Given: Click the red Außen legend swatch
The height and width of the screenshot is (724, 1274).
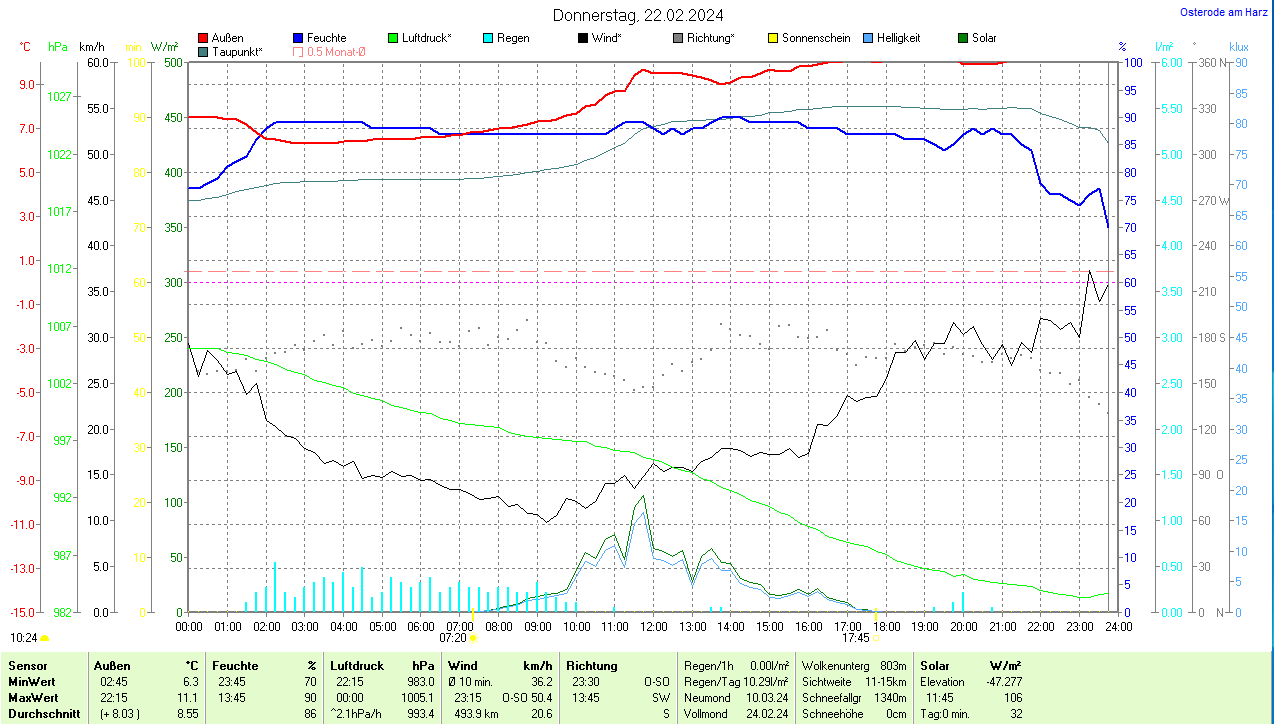Looking at the screenshot, I should [x=203, y=38].
